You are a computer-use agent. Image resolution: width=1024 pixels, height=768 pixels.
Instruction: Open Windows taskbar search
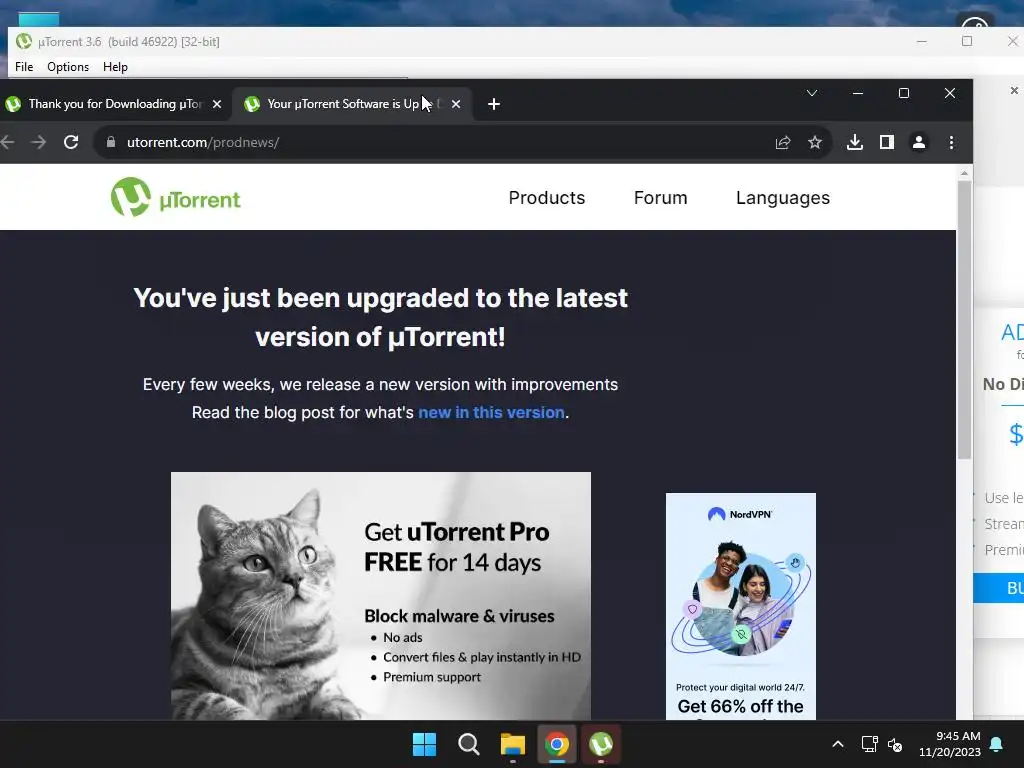(x=468, y=744)
